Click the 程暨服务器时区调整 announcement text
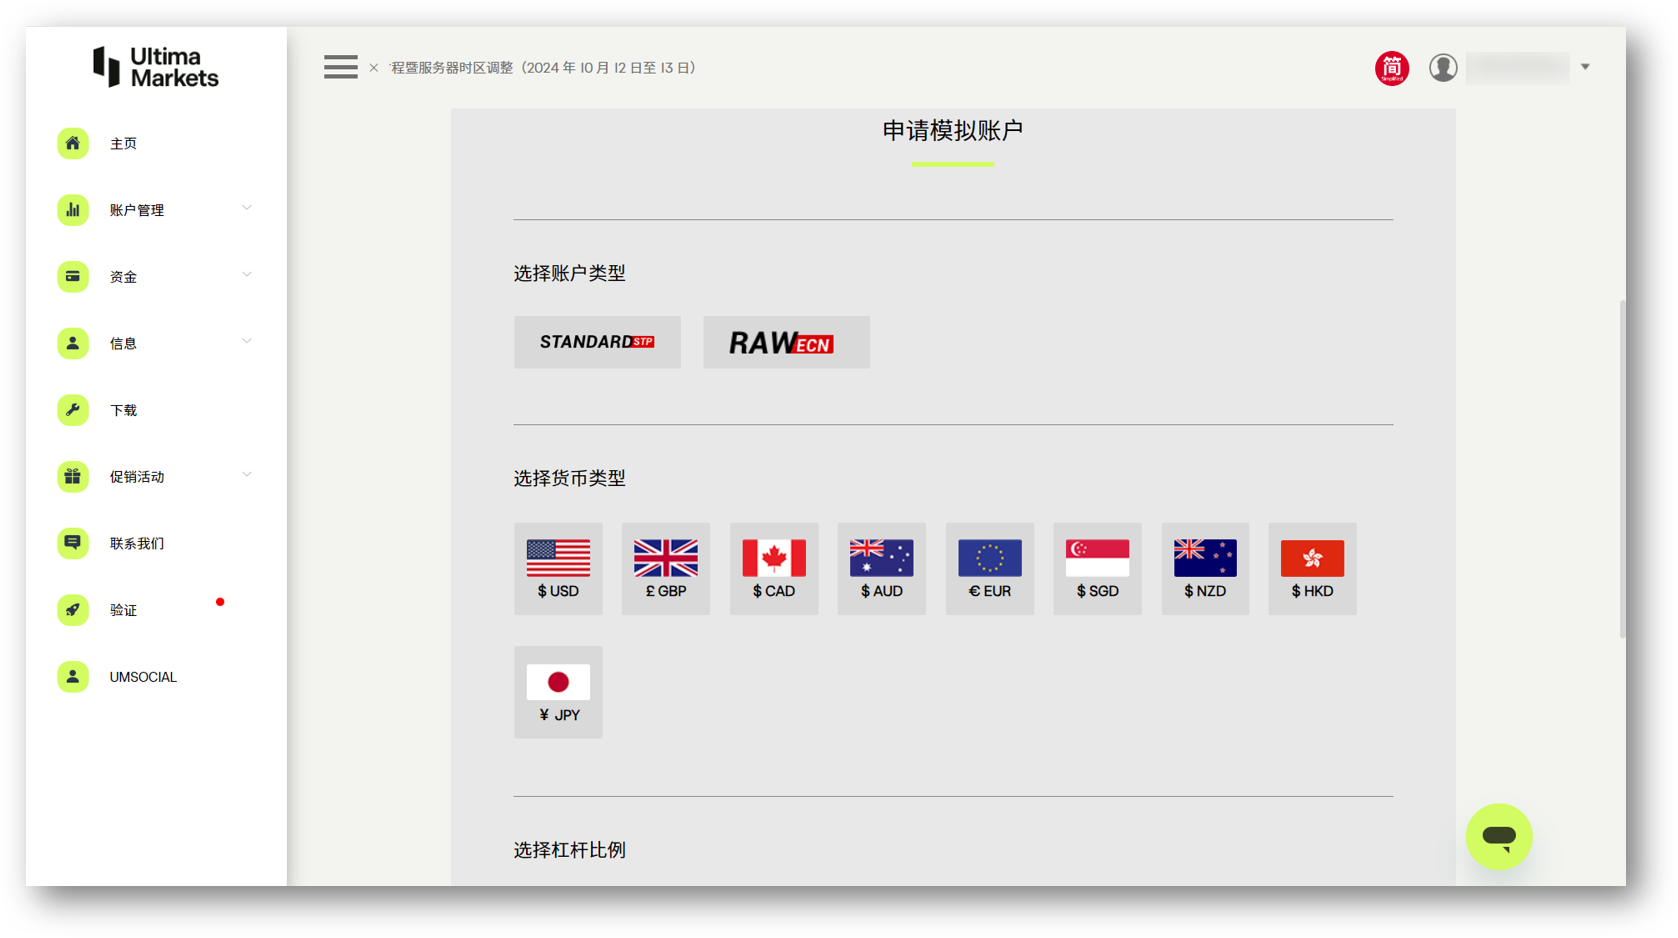This screenshot has width=1678, height=938. tap(543, 68)
